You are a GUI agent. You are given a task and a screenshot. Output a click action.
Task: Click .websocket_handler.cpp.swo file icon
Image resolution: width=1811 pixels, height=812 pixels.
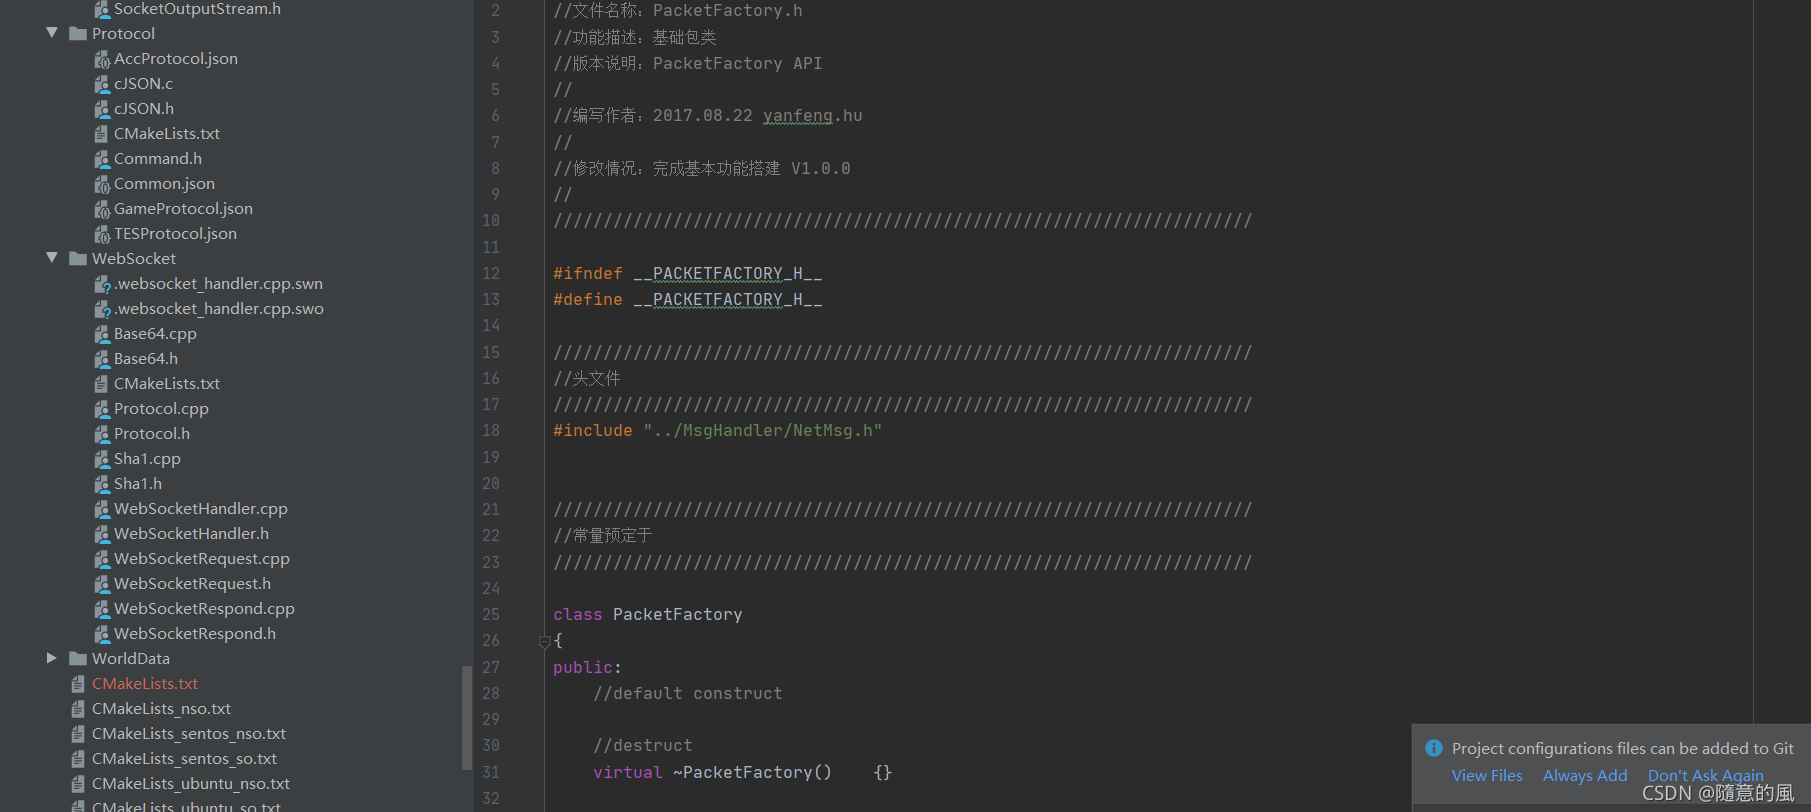point(102,309)
